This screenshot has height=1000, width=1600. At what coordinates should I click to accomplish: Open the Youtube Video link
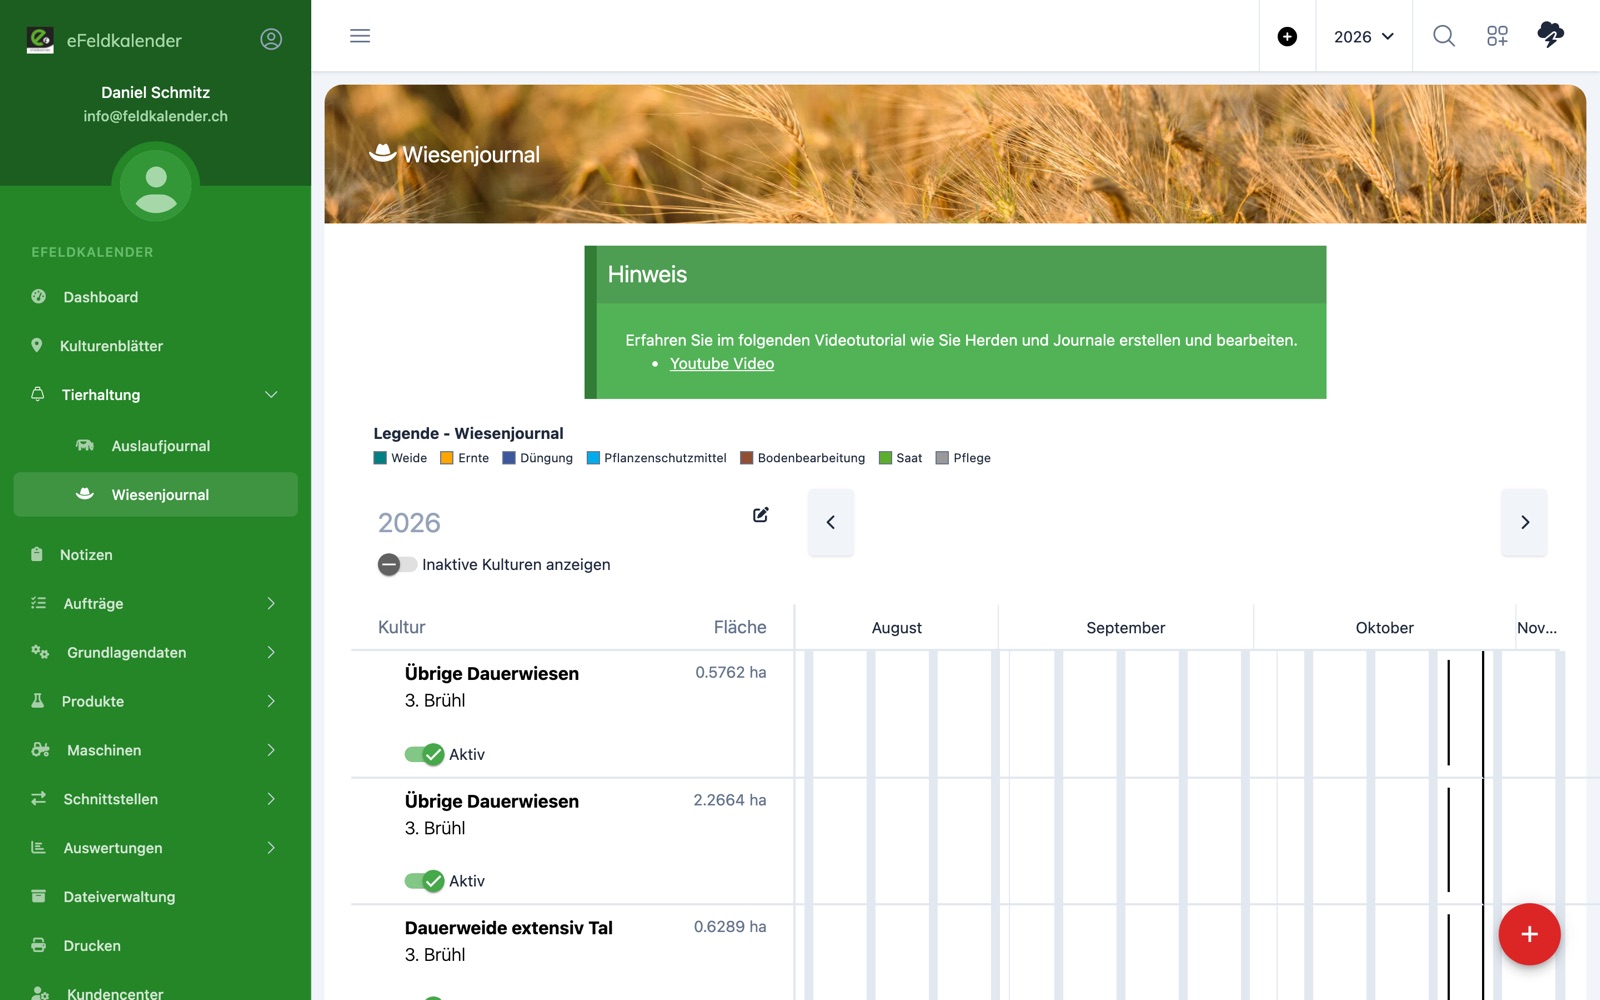pyautogui.click(x=722, y=364)
